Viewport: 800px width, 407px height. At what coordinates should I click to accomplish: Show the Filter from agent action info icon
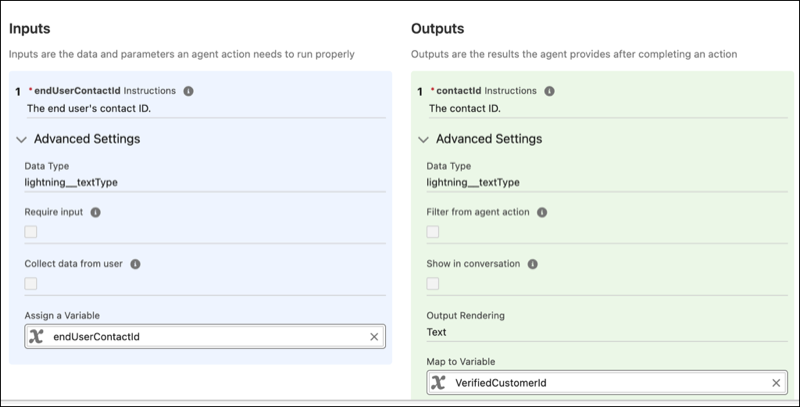point(542,213)
